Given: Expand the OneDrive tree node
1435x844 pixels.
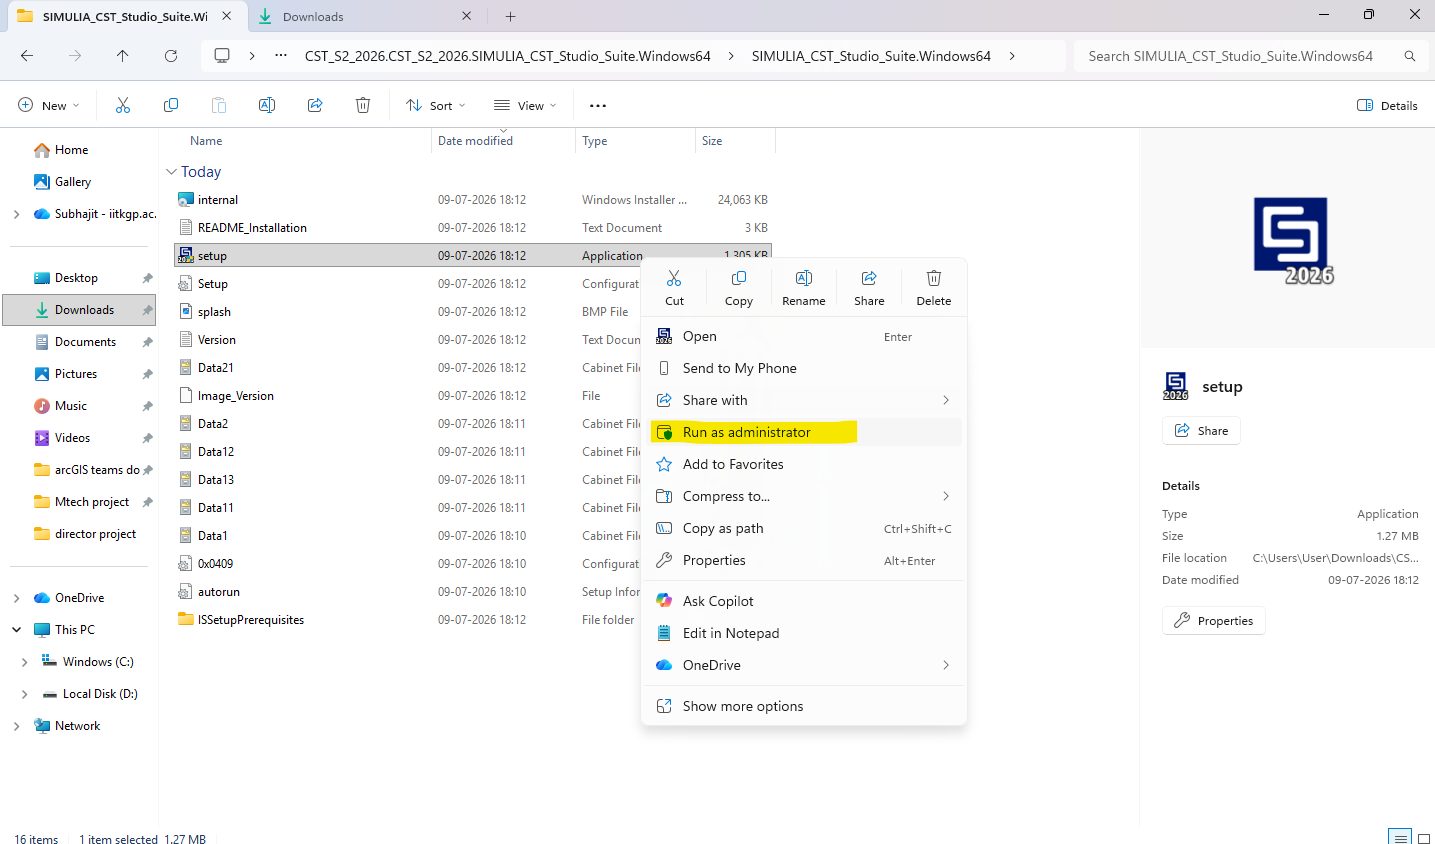Looking at the screenshot, I should tap(16, 598).
